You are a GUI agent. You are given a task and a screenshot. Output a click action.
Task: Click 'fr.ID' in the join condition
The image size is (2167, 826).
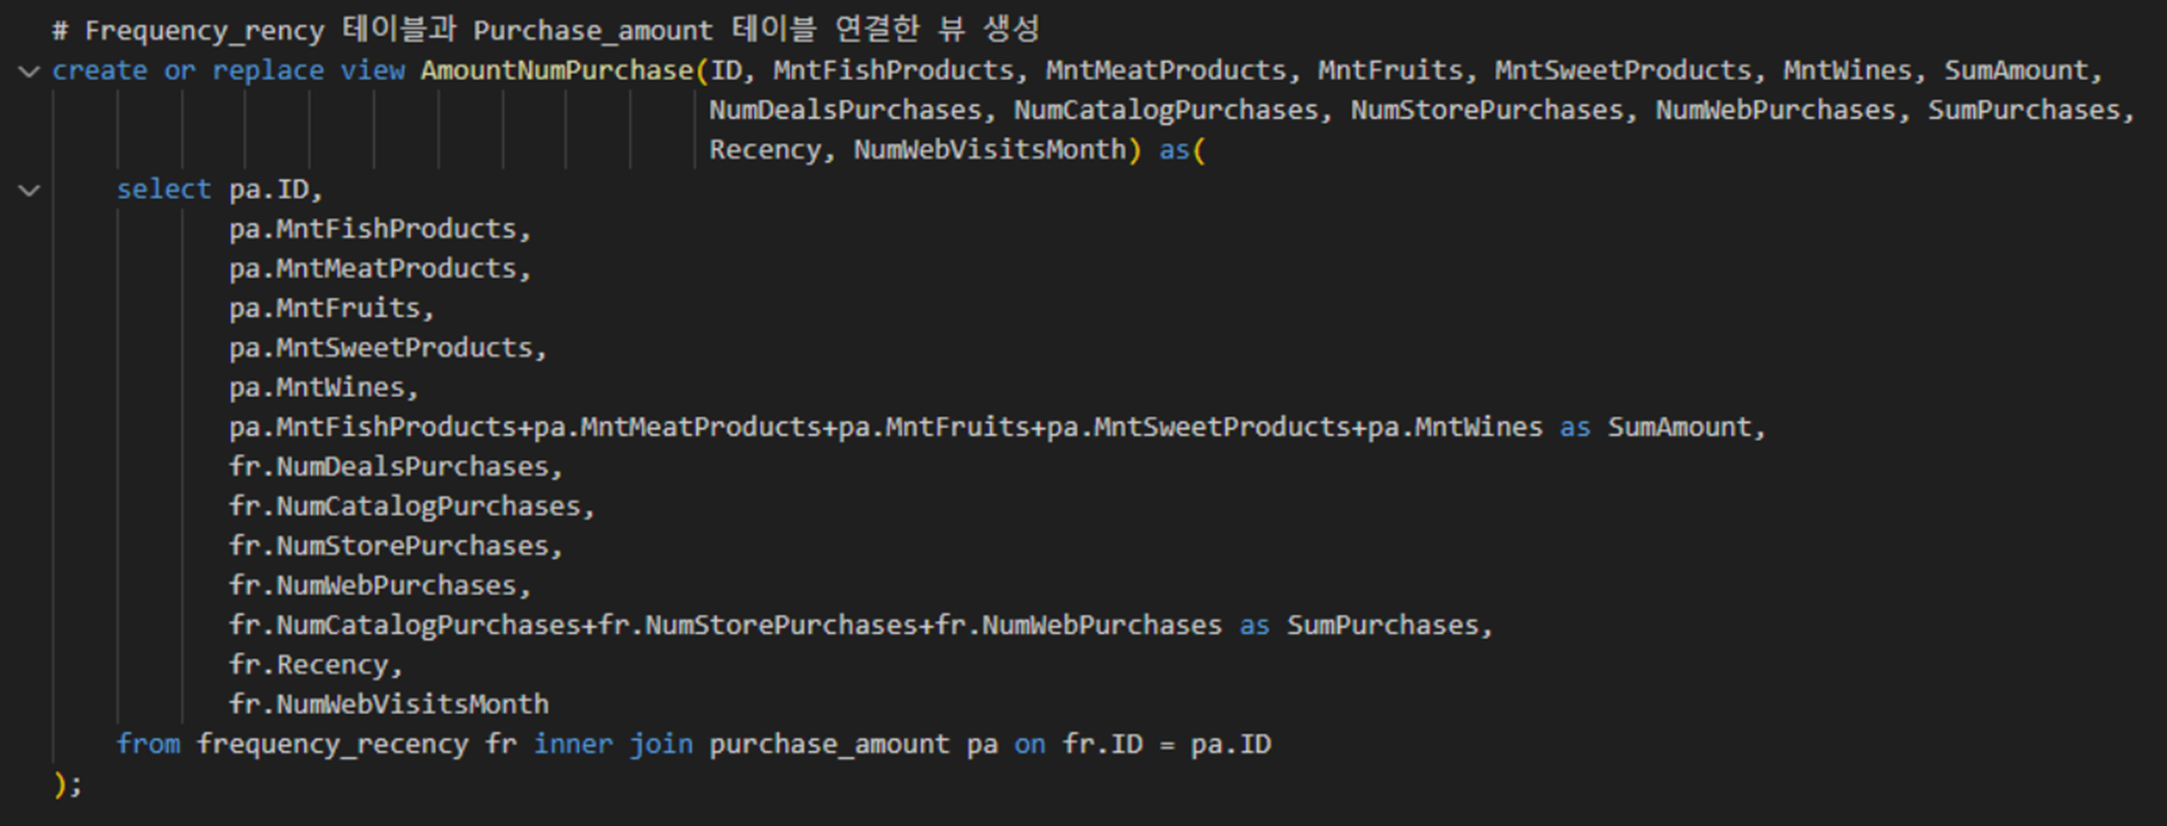[1102, 745]
